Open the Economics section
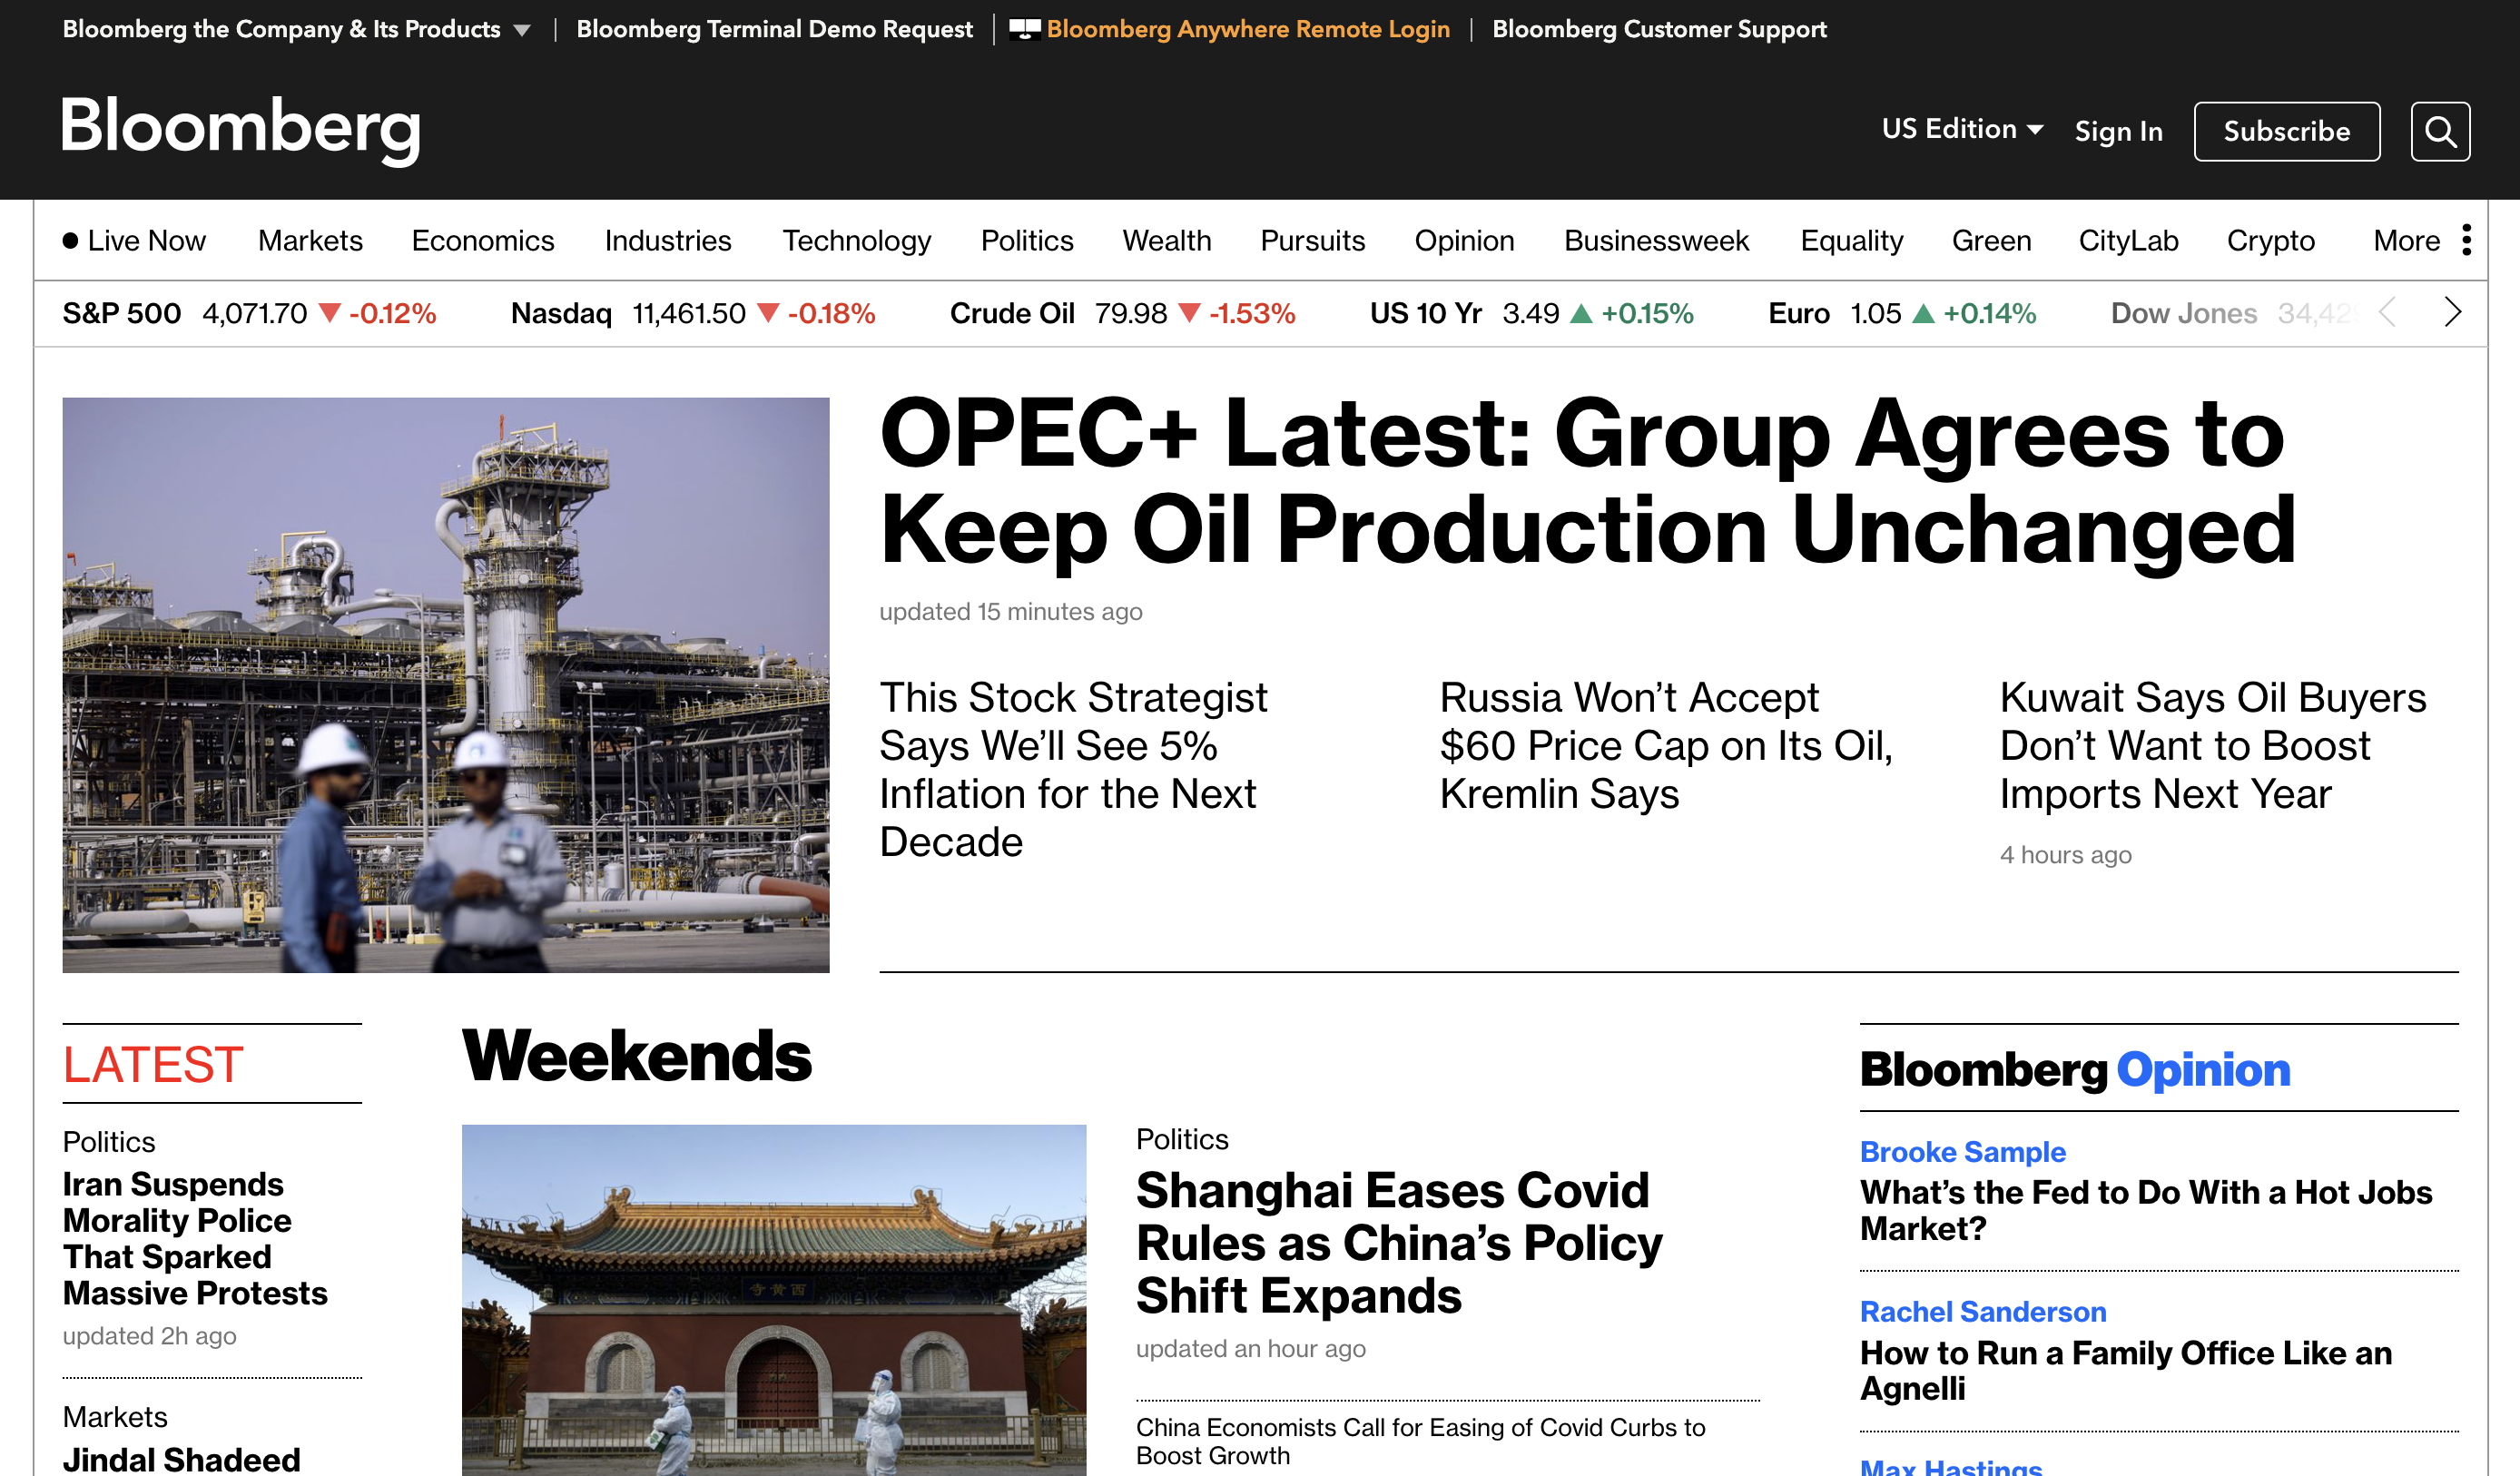 (x=483, y=240)
